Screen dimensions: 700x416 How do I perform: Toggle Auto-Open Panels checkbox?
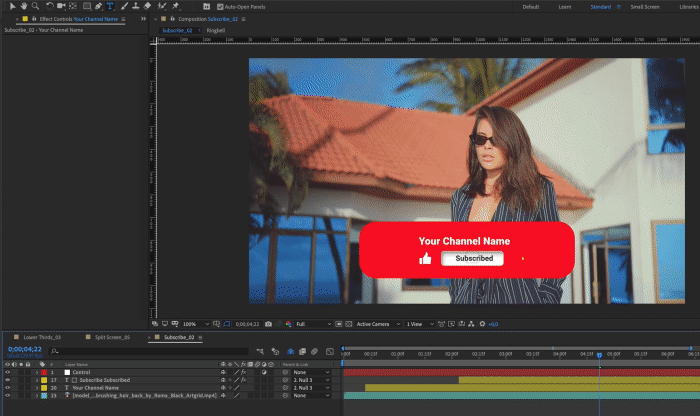[x=220, y=7]
